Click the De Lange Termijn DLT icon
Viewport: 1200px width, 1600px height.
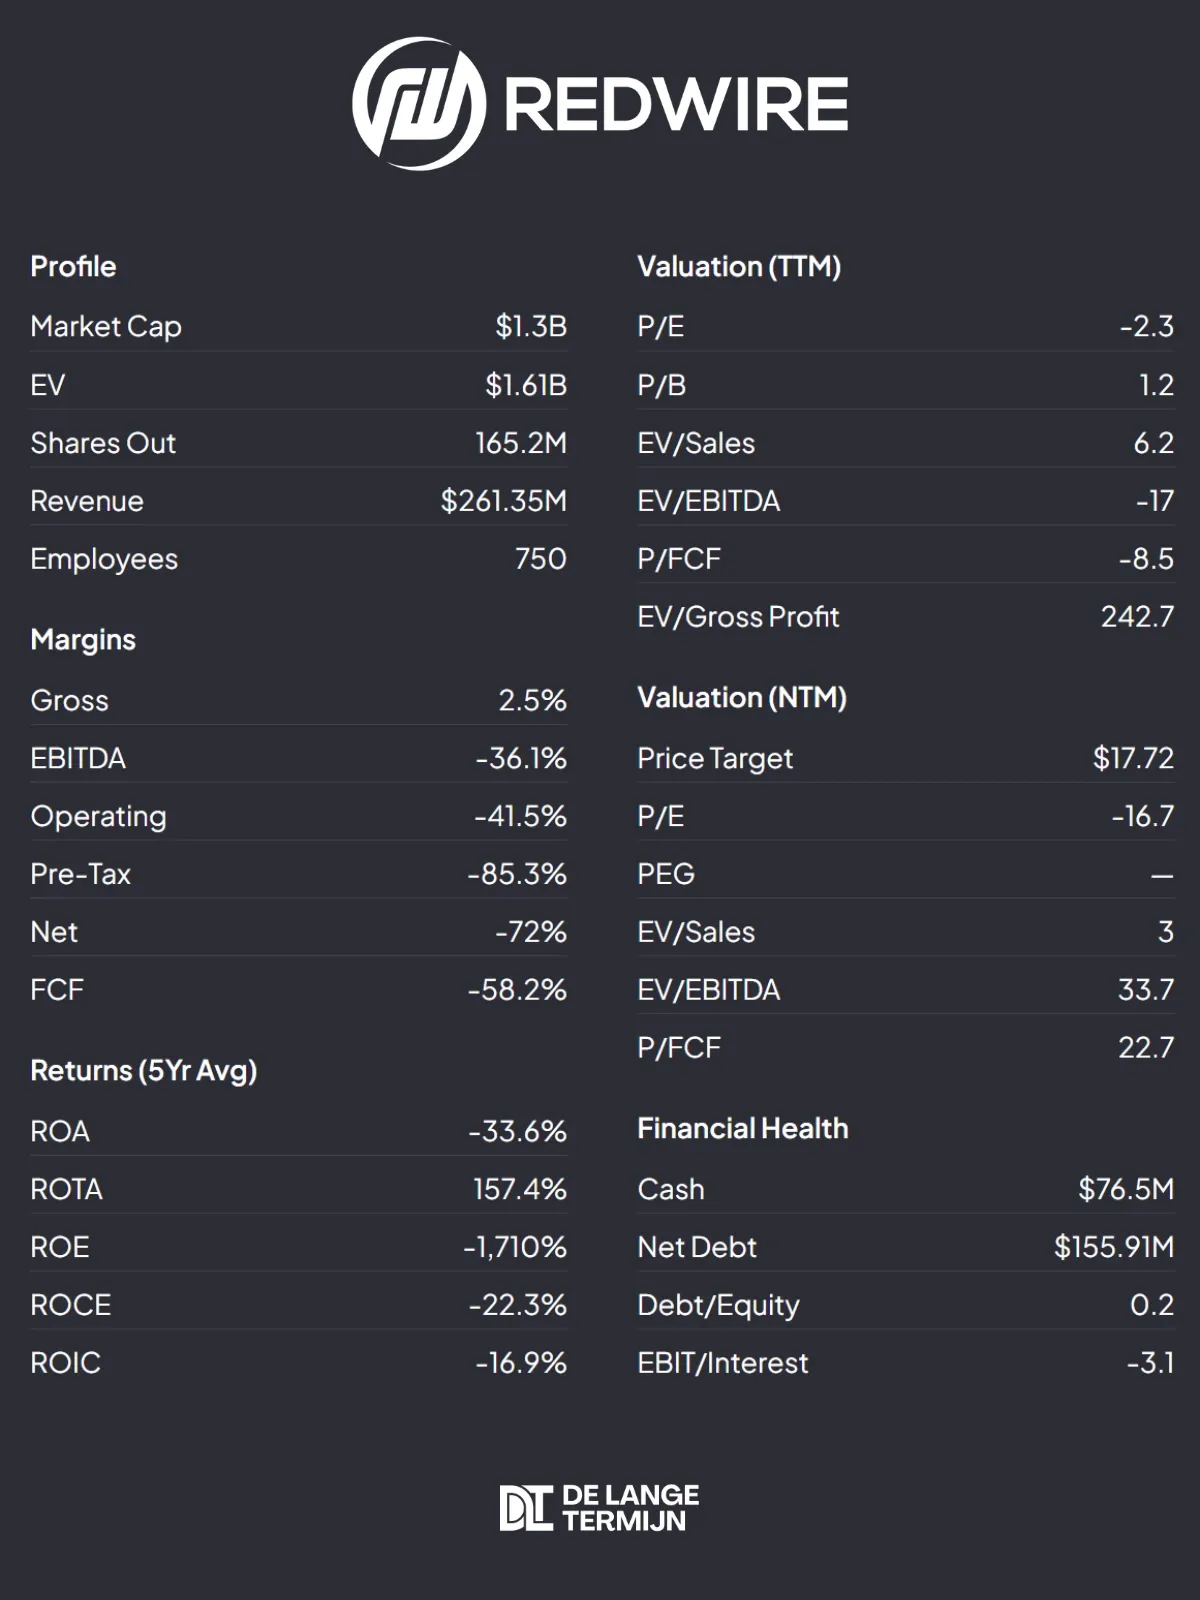click(526, 1508)
